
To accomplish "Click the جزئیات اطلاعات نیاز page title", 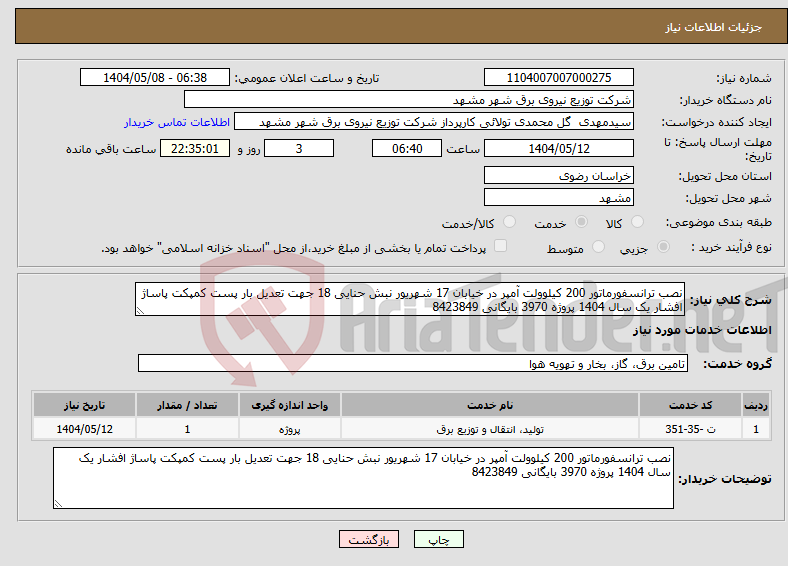I will pos(714,27).
